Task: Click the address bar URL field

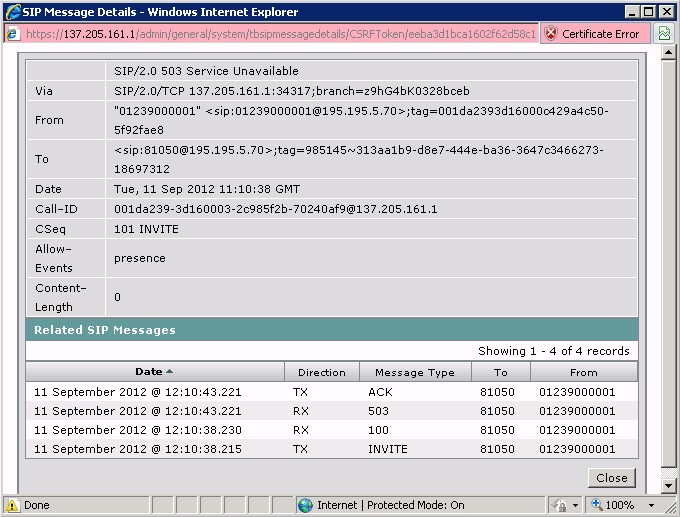Action: (281, 34)
